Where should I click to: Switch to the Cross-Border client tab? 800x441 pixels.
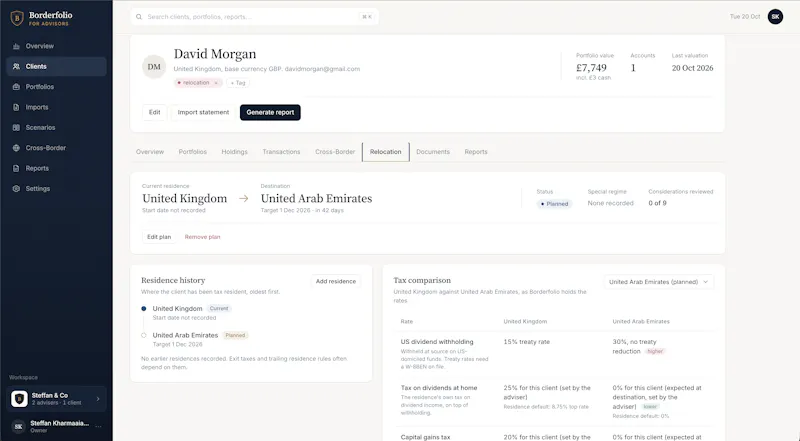tap(335, 152)
